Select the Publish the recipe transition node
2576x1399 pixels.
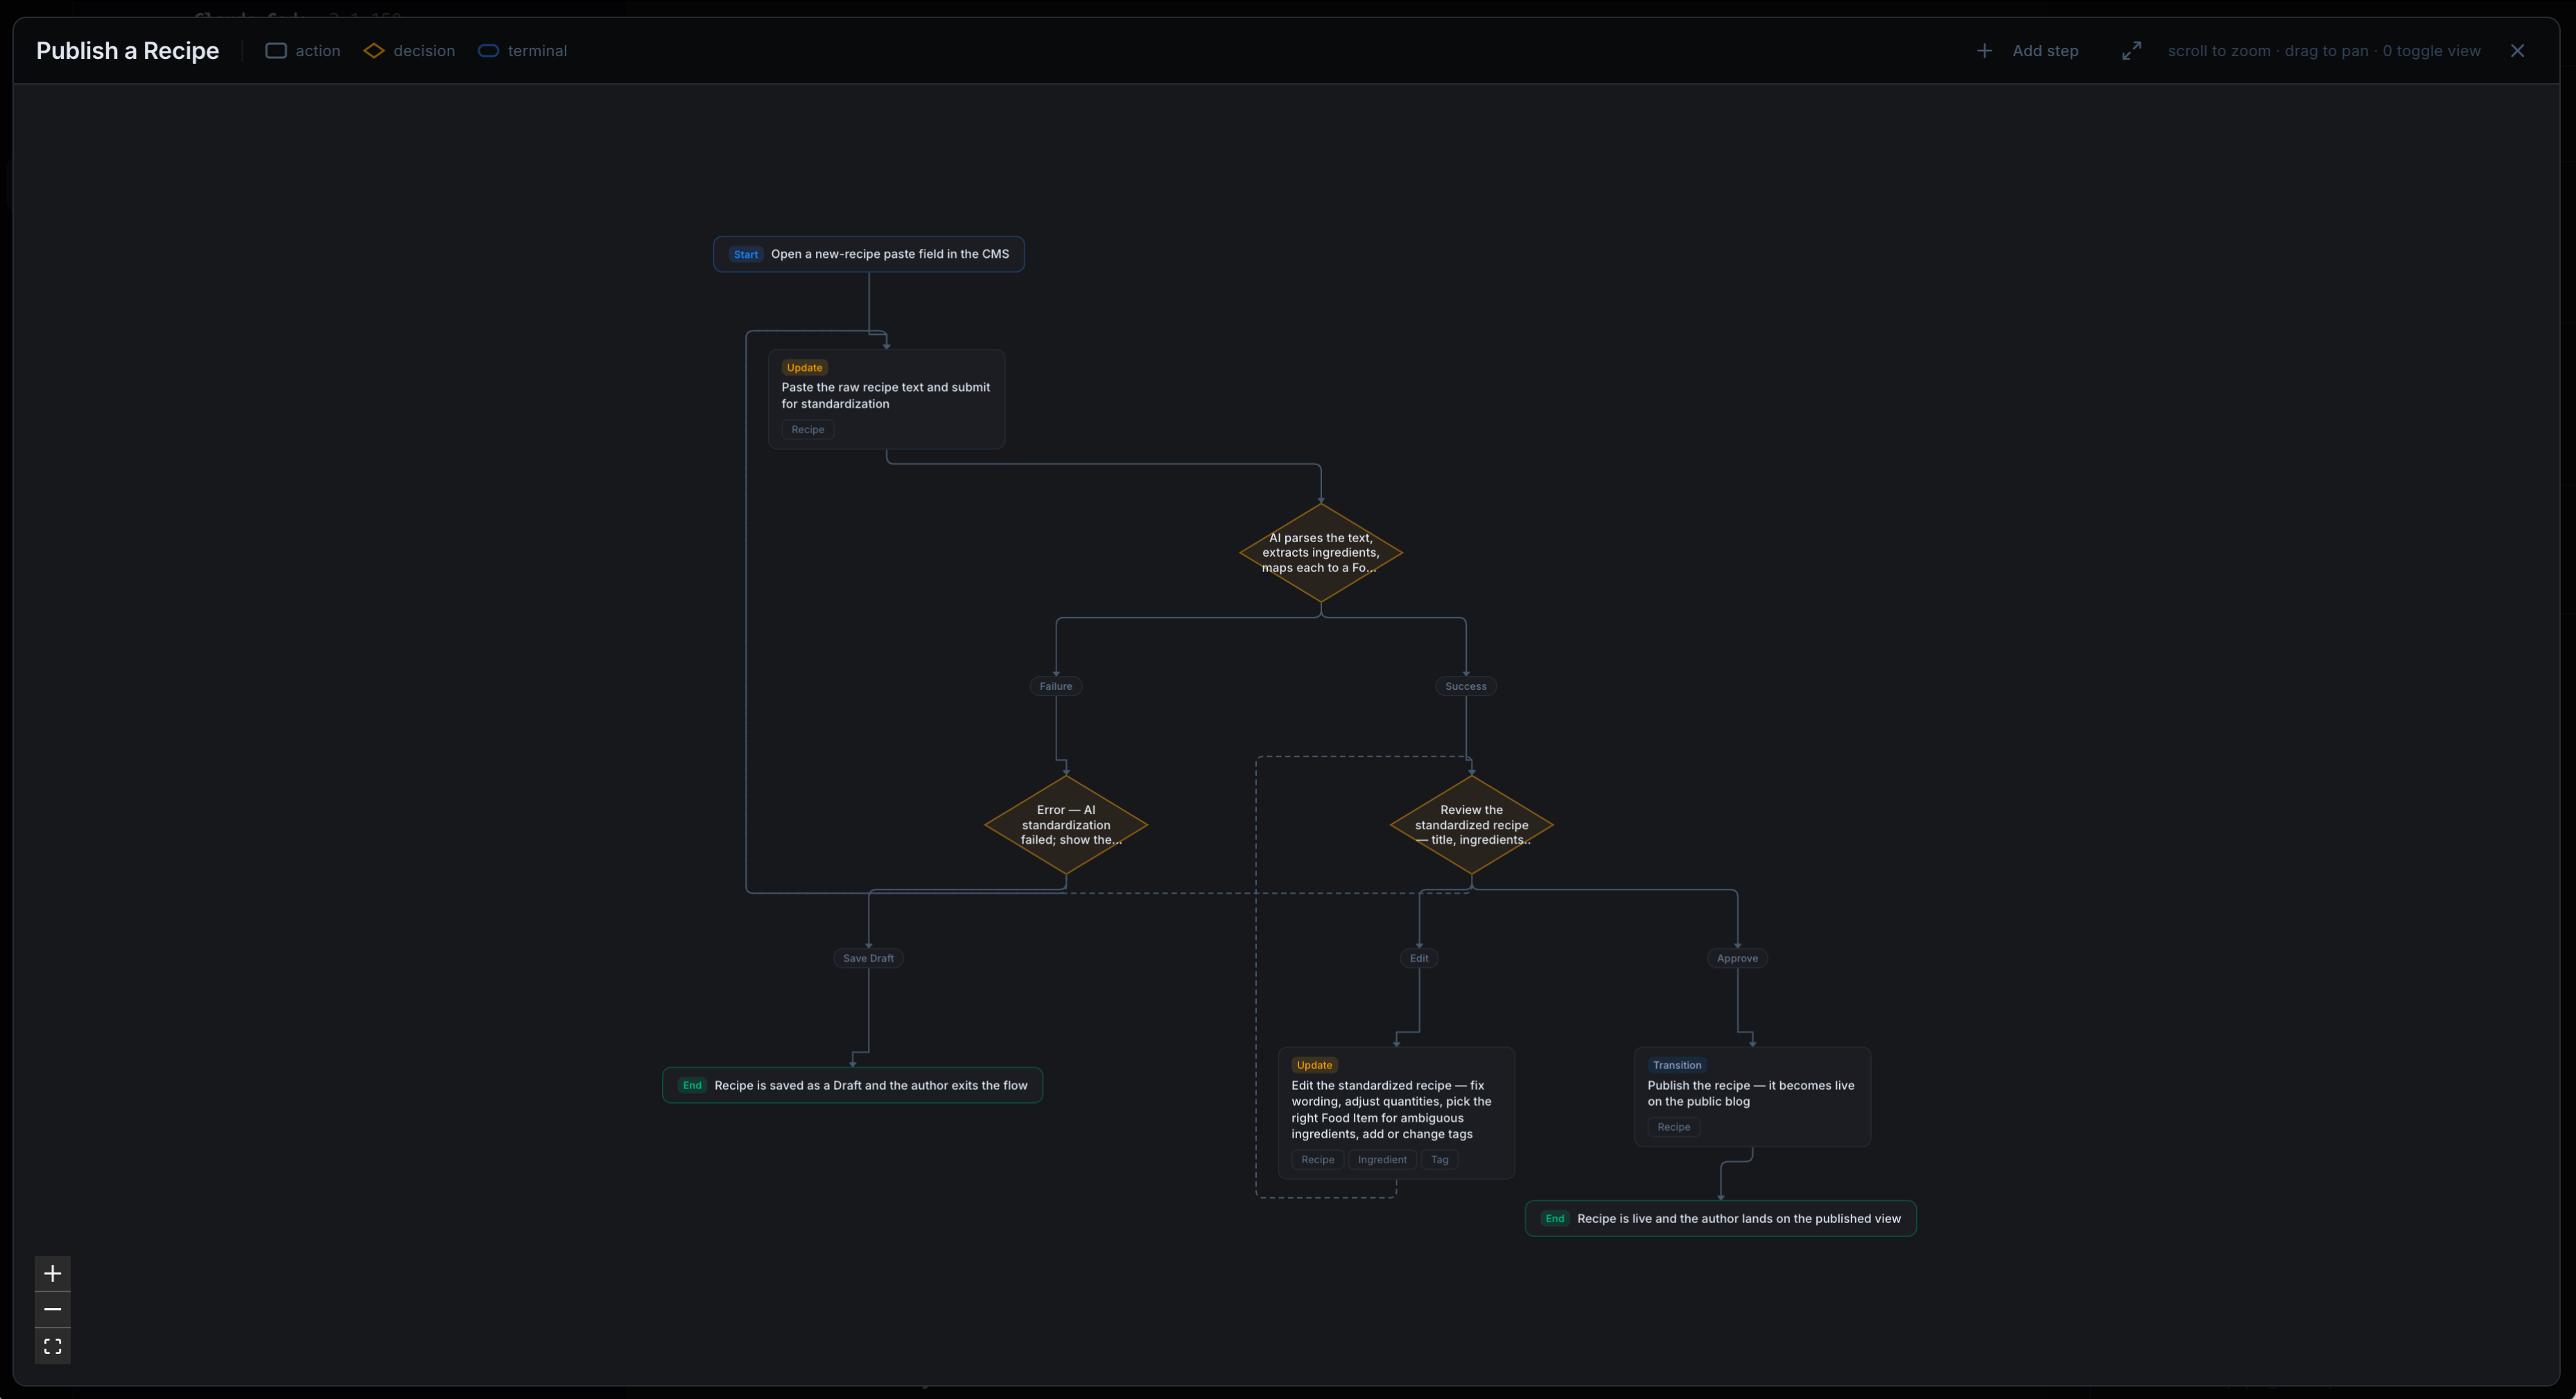click(x=1752, y=1097)
